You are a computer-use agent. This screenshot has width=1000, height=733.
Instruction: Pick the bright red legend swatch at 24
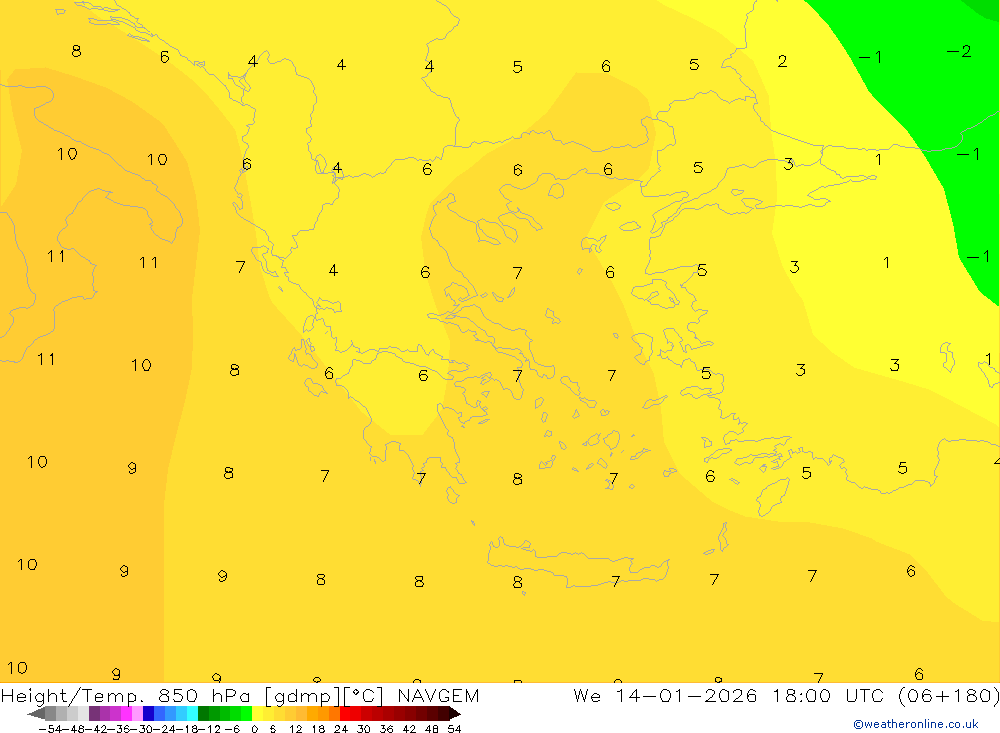[x=345, y=713]
